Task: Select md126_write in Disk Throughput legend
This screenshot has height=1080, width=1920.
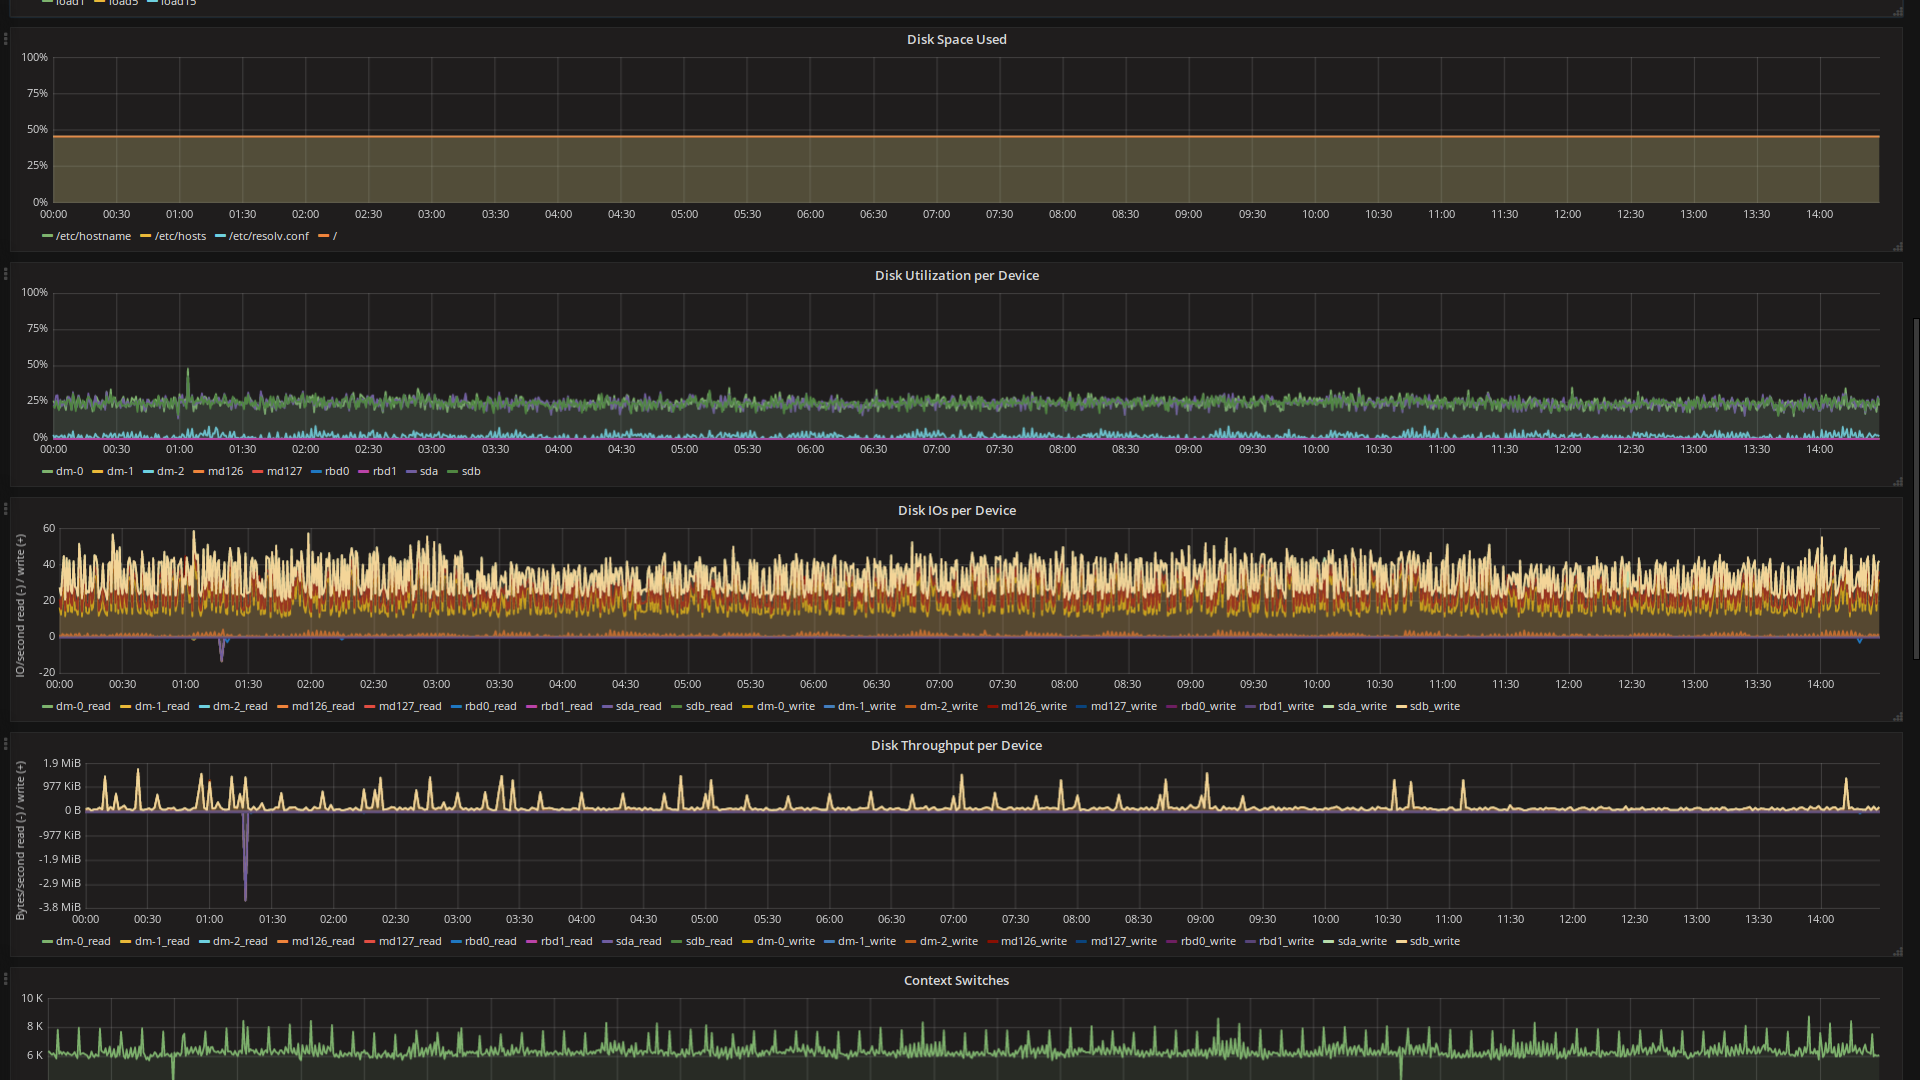Action: pos(1033,941)
